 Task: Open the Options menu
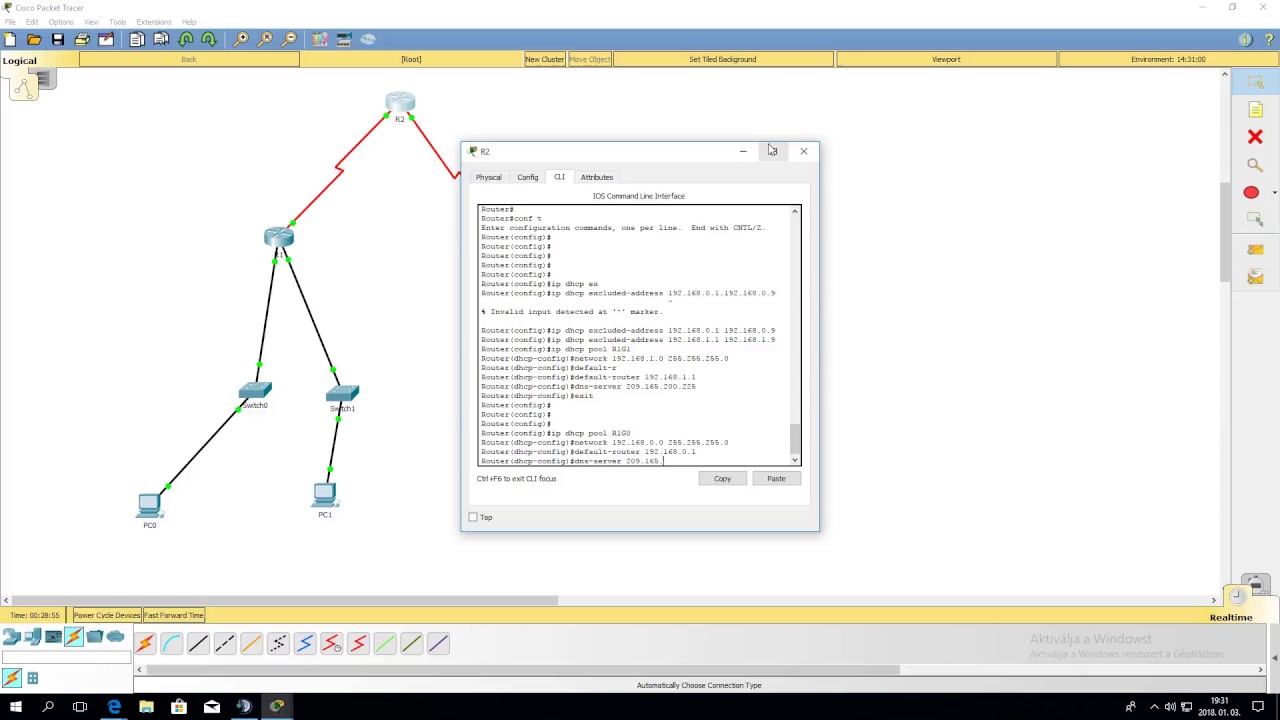point(61,22)
